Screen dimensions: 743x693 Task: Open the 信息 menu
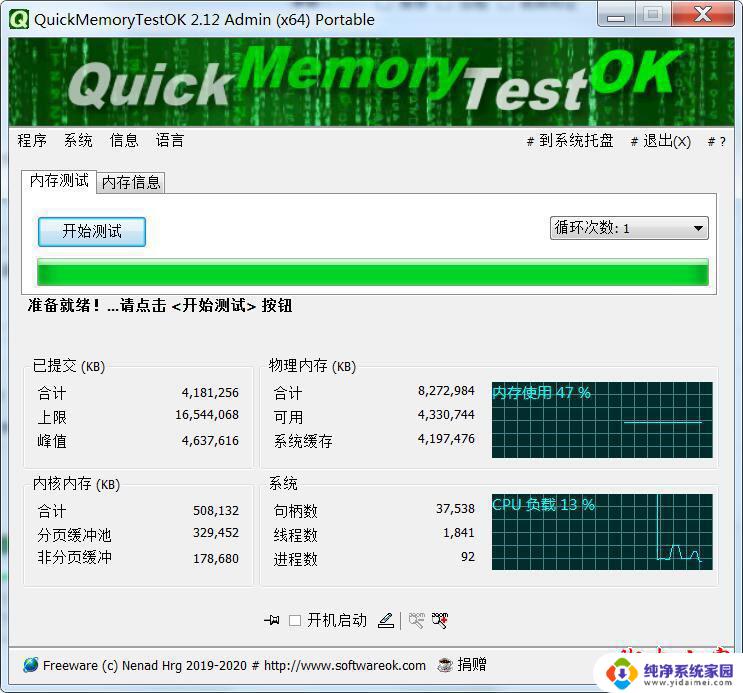pyautogui.click(x=124, y=140)
